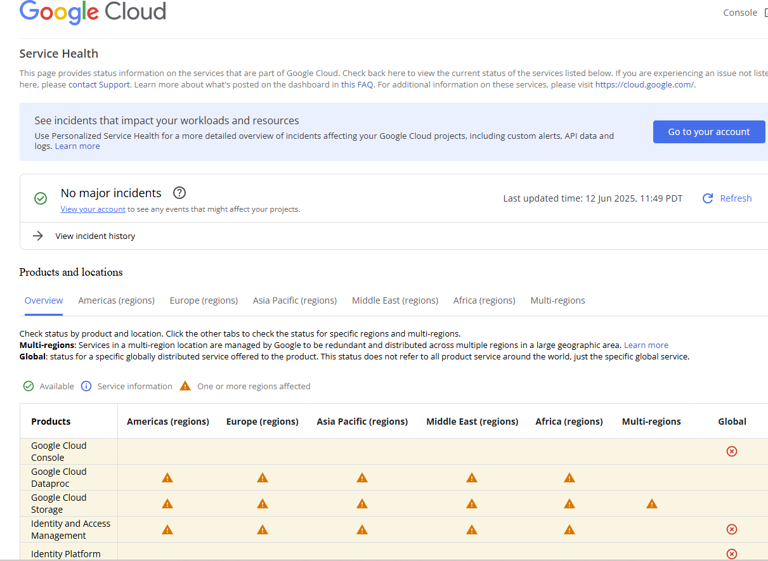Click Cloud Storage Africa warning icon
768x561 pixels.
pyautogui.click(x=569, y=504)
